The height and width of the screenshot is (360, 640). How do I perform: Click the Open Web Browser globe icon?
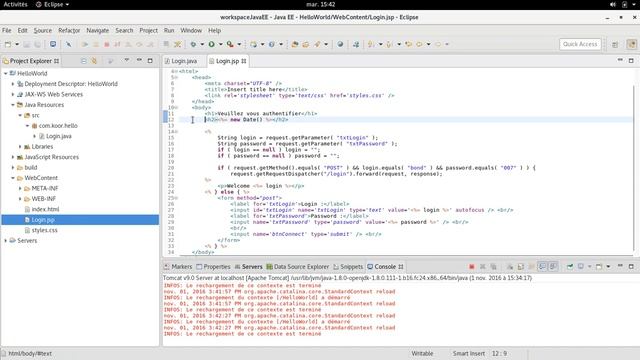click(340, 44)
